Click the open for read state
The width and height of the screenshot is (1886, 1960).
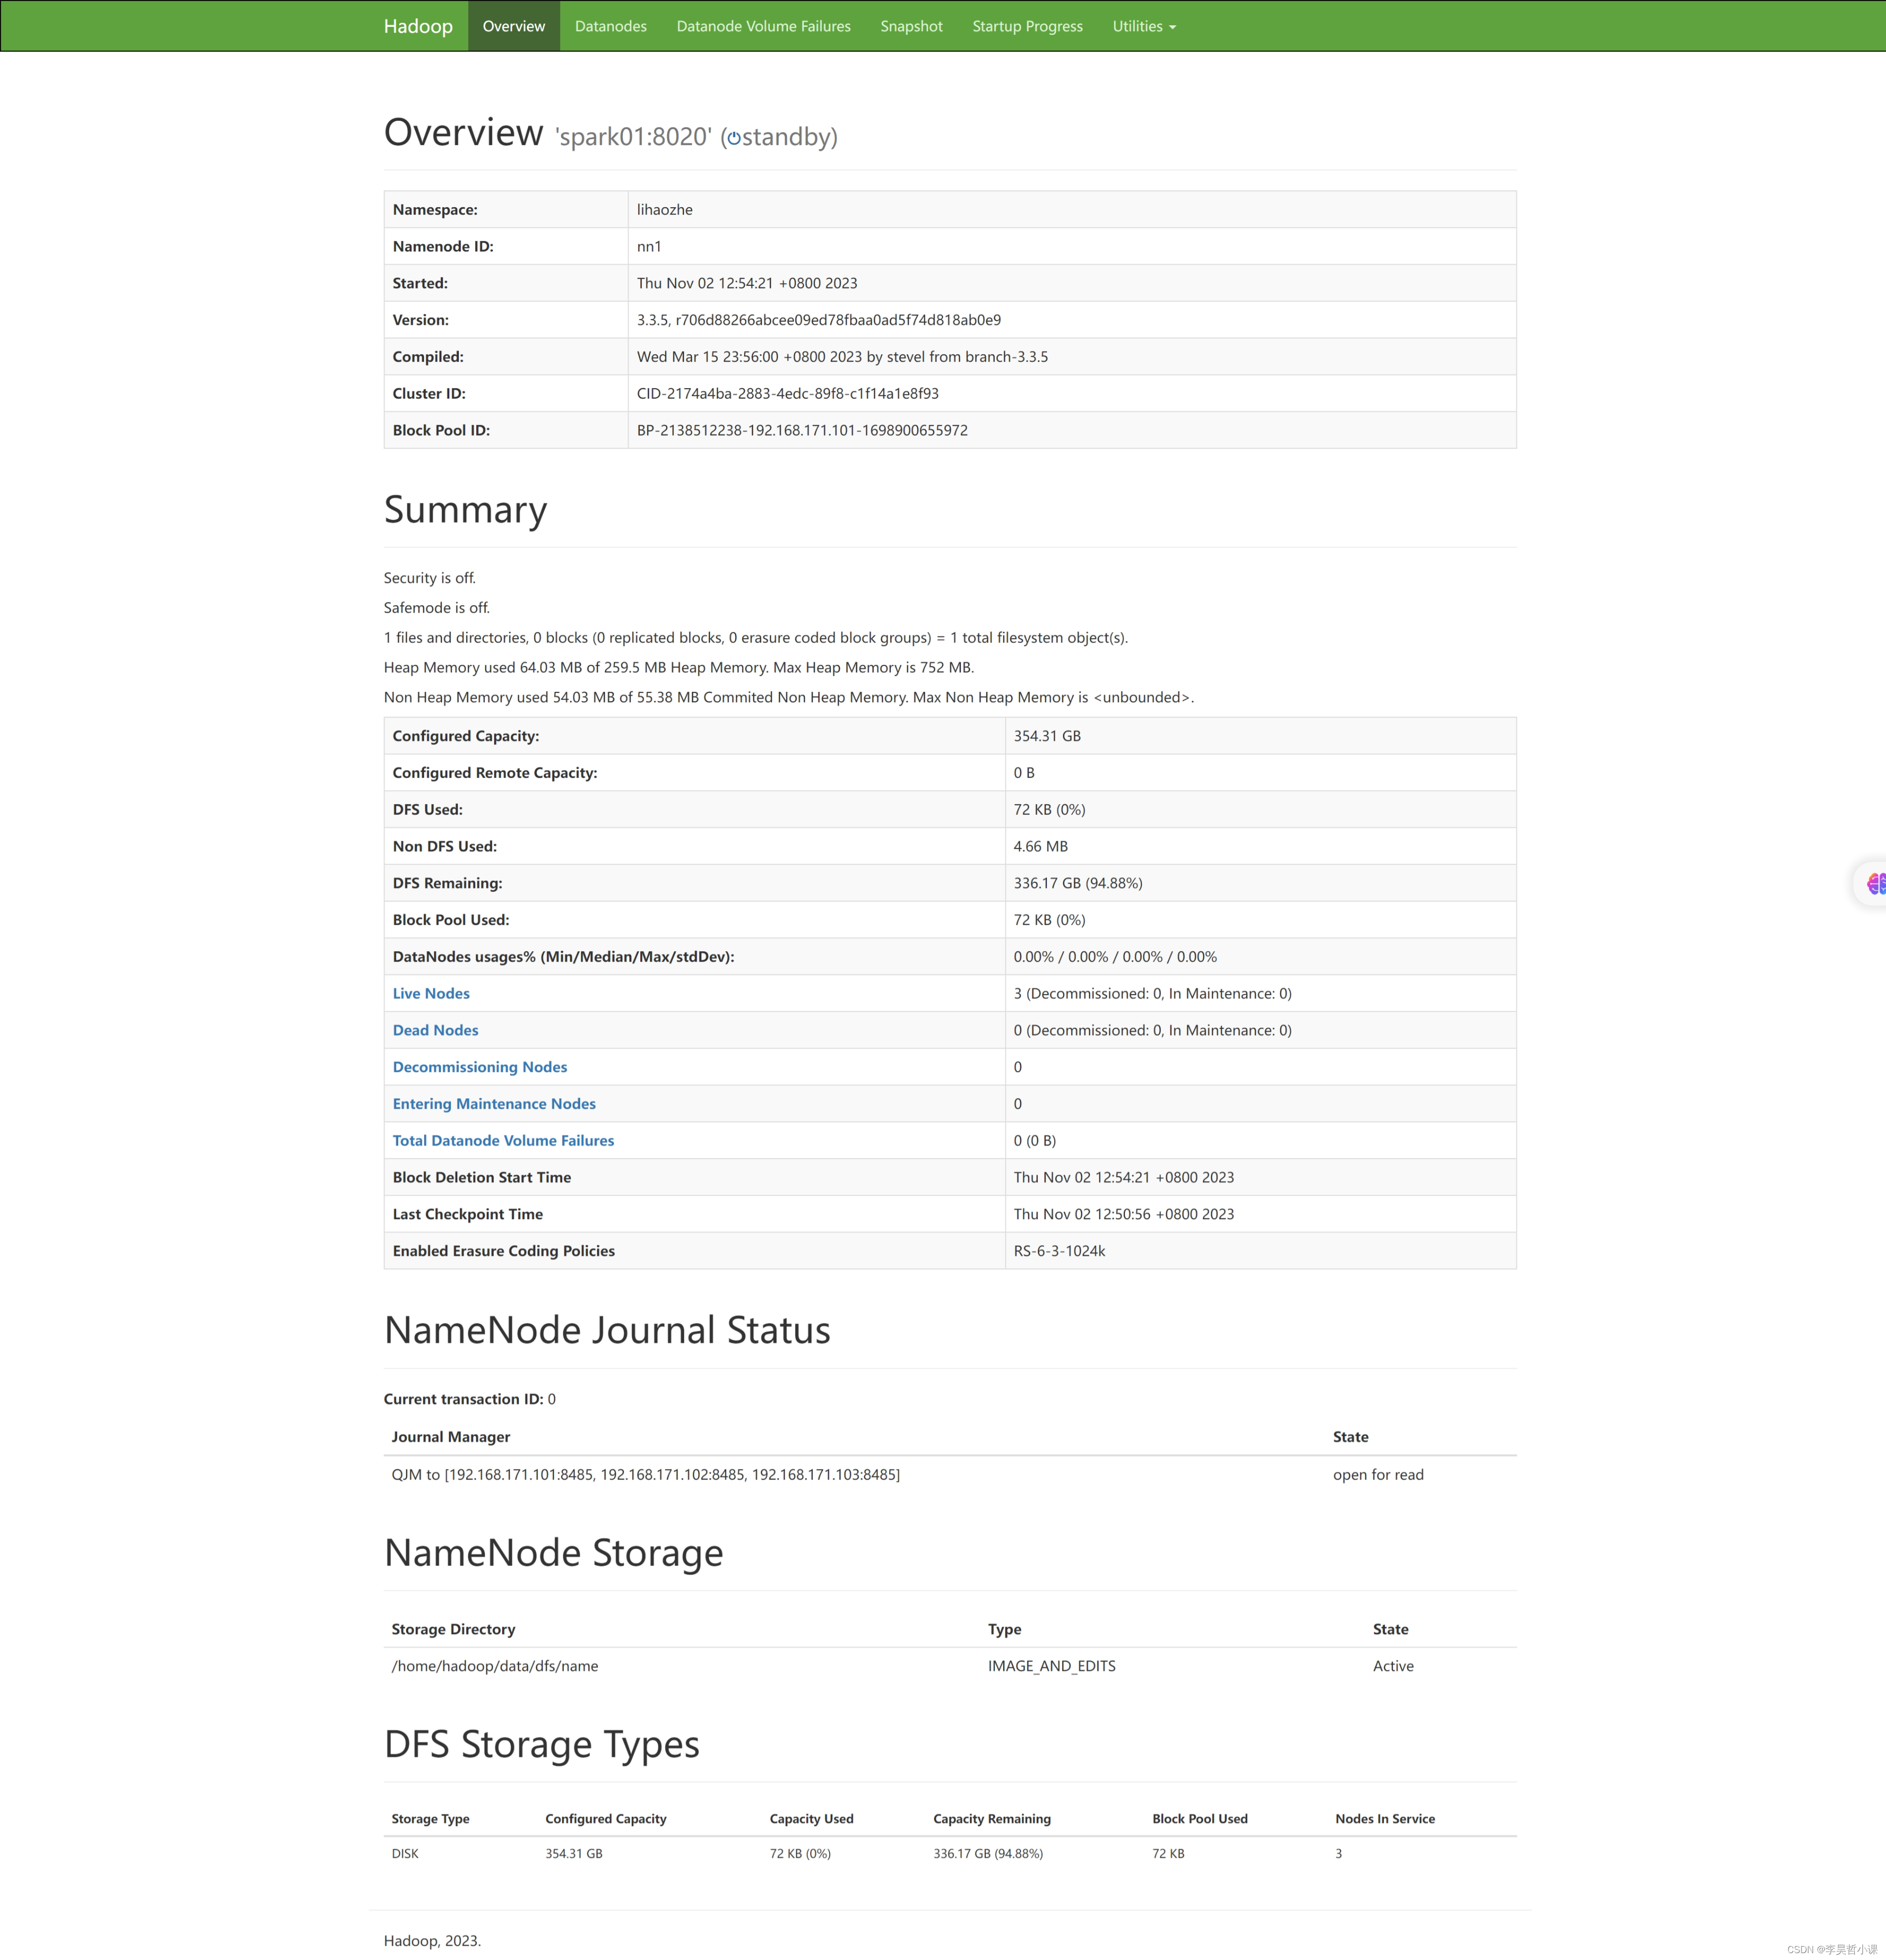click(1378, 1475)
